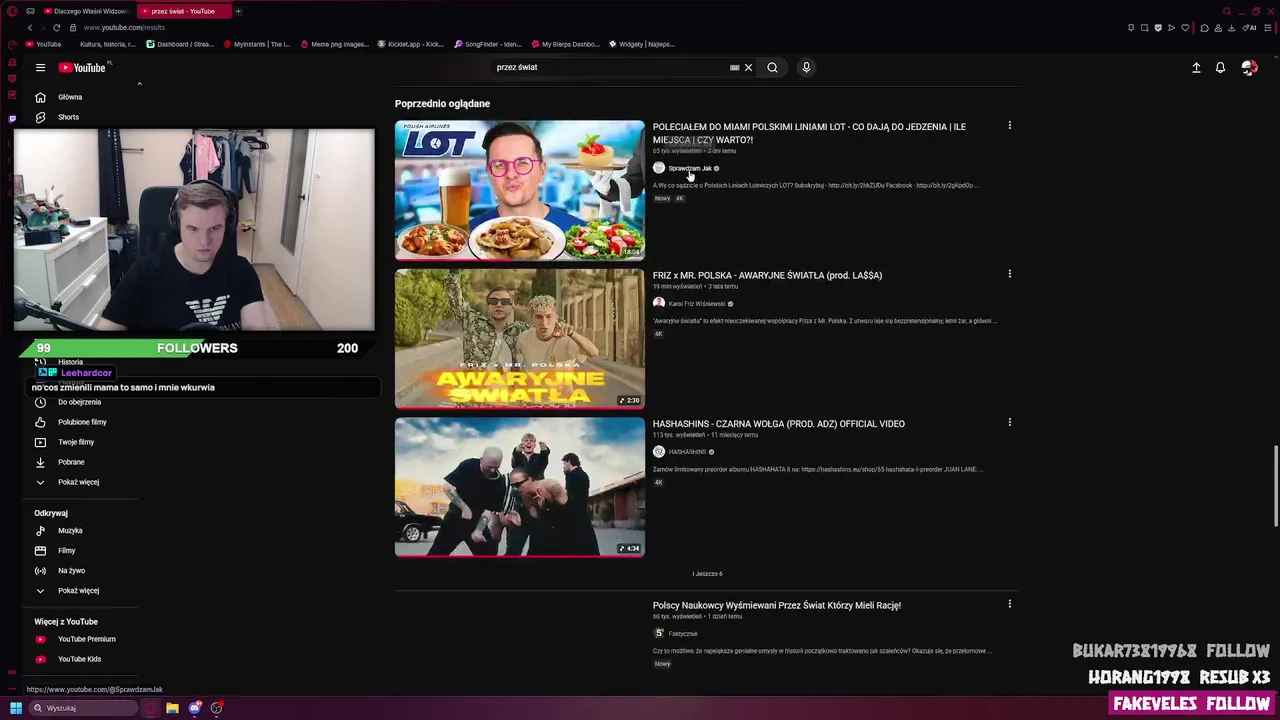Image resolution: width=1280 pixels, height=720 pixels.
Task: Open the browser AI assistant icon
Action: click(1250, 28)
